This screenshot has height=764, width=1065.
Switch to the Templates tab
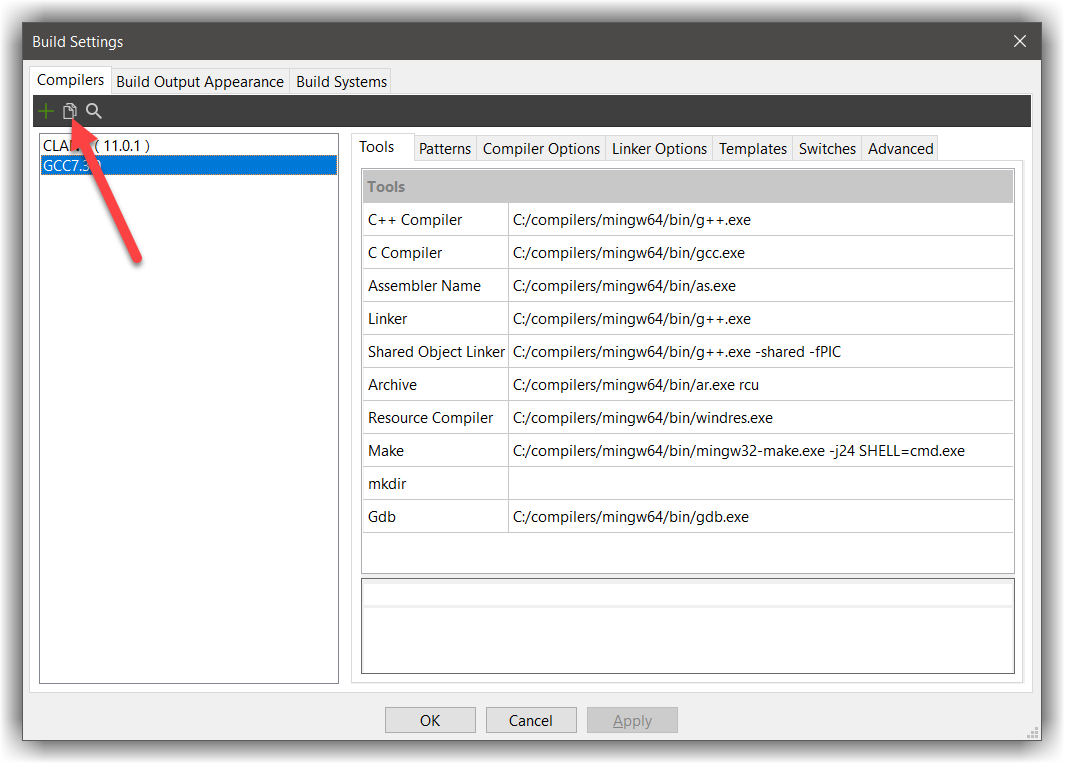[752, 148]
